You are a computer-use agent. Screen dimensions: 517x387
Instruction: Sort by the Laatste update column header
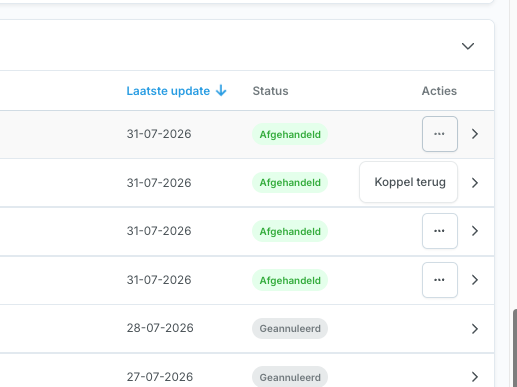(x=168, y=91)
